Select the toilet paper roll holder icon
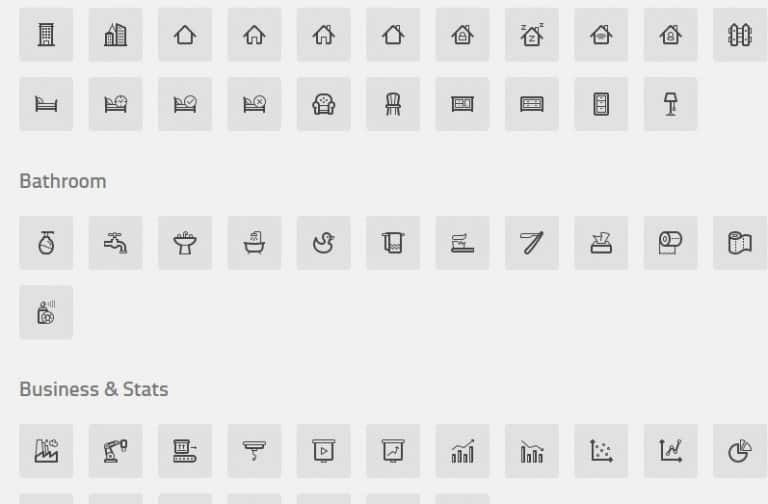 671,243
